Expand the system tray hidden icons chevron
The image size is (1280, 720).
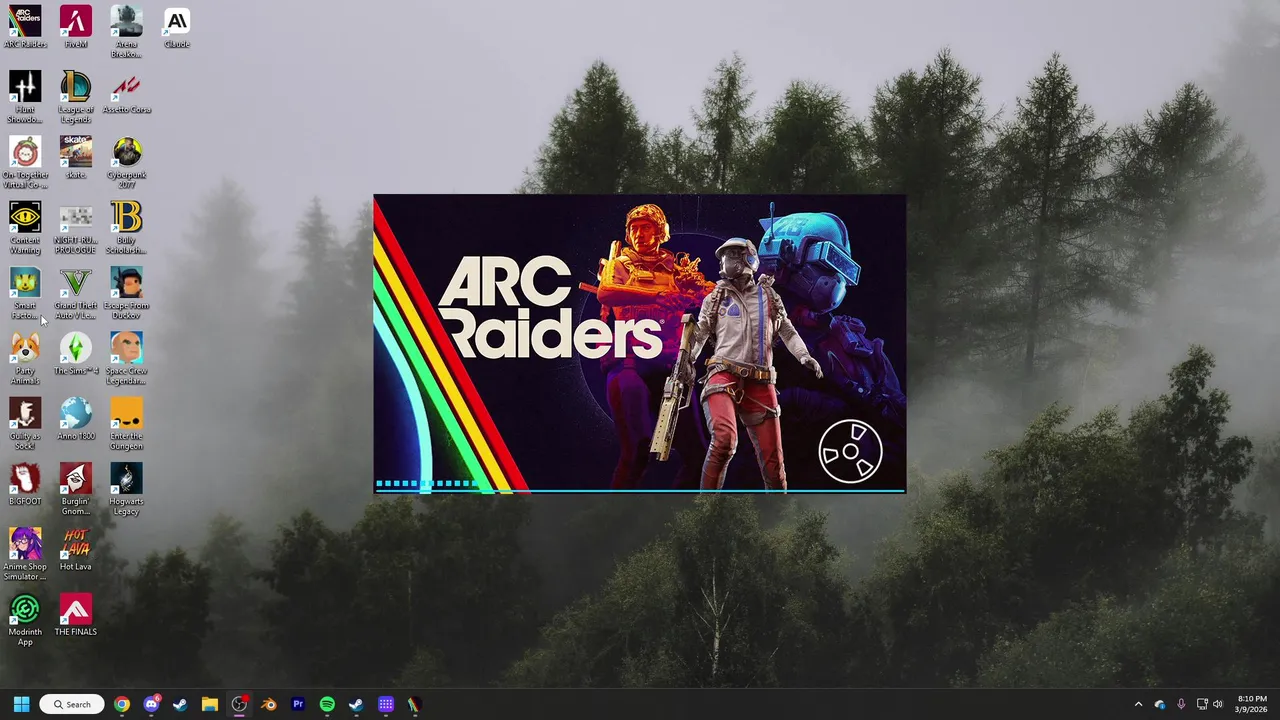[x=1138, y=704]
